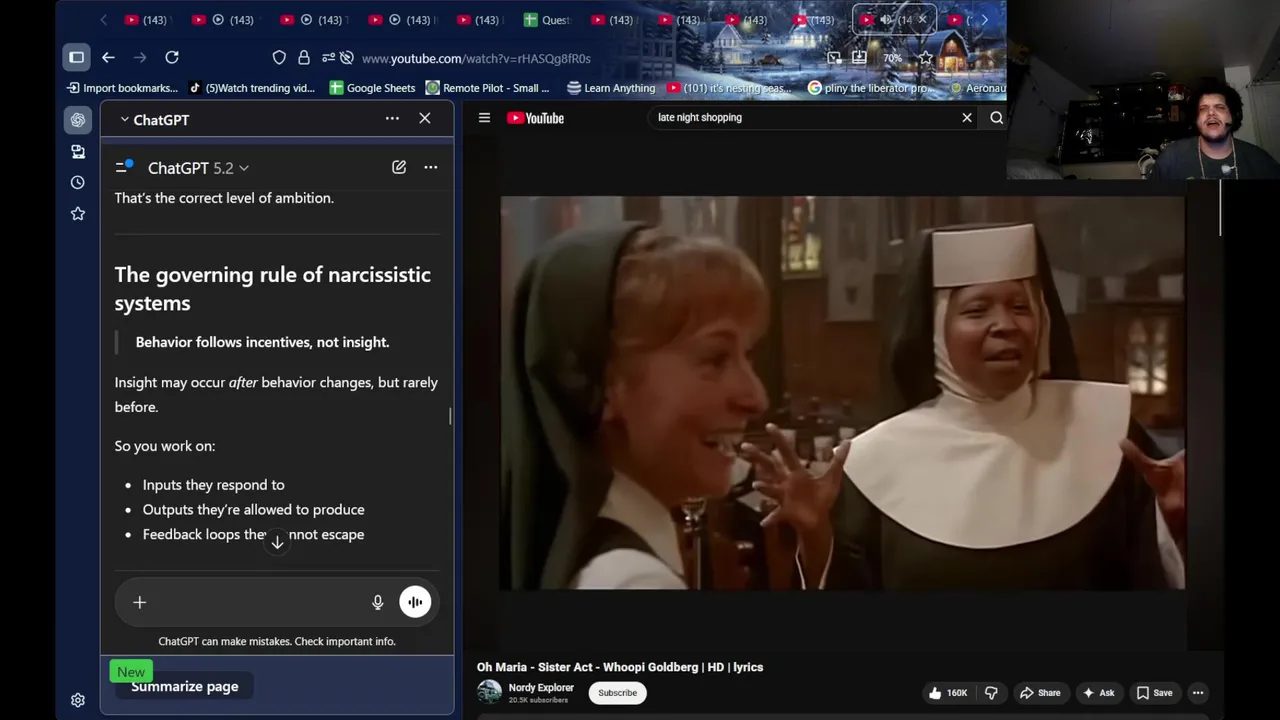1280x720 pixels.
Task: Start ChatGPT voice mode
Action: tap(415, 602)
